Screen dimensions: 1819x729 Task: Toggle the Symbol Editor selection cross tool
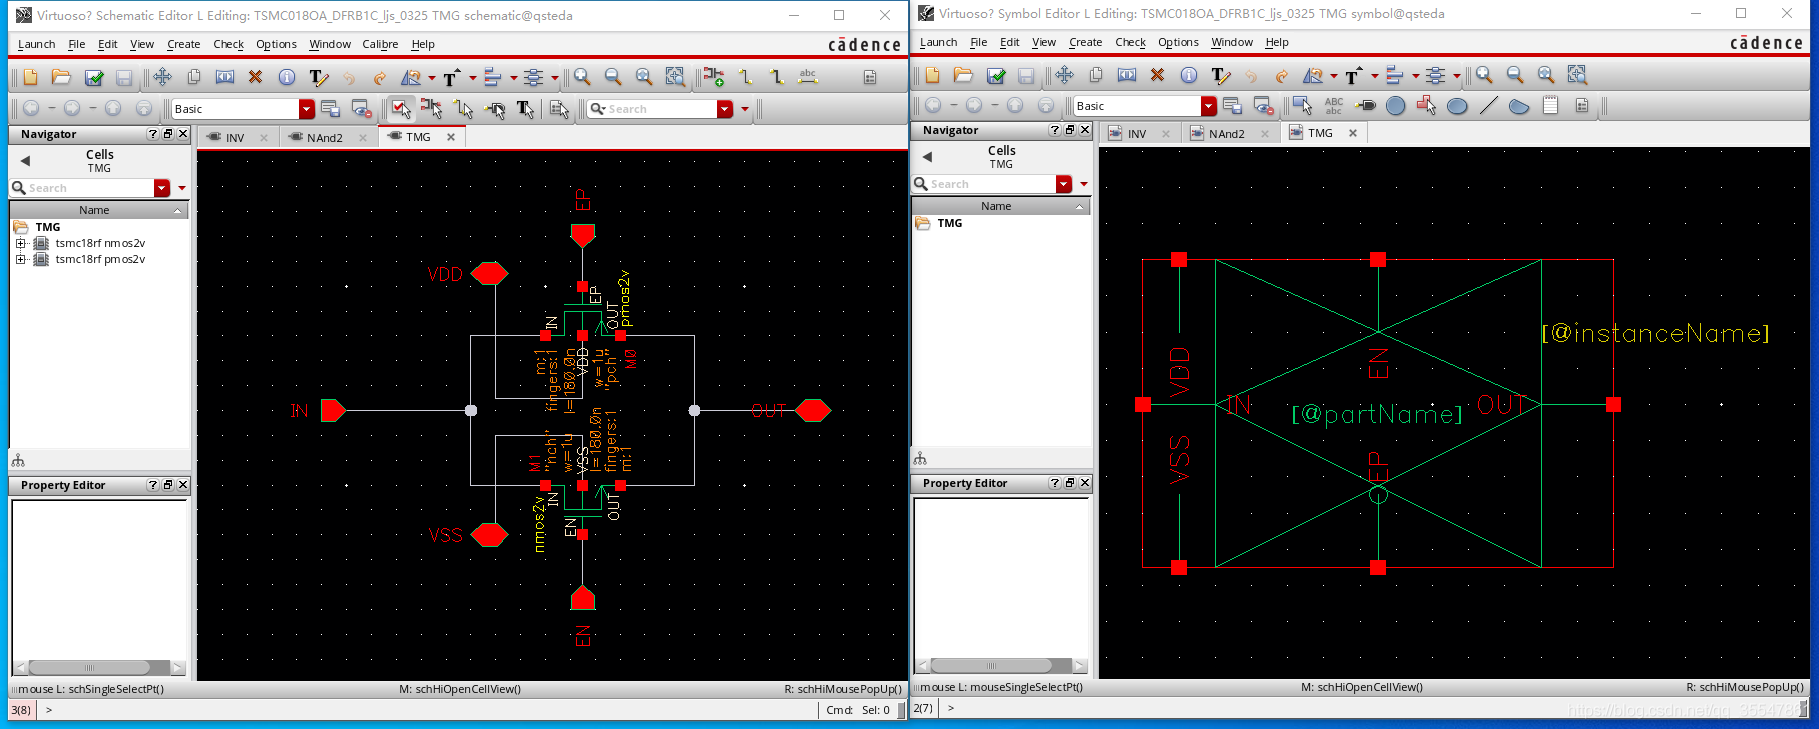1427,105
